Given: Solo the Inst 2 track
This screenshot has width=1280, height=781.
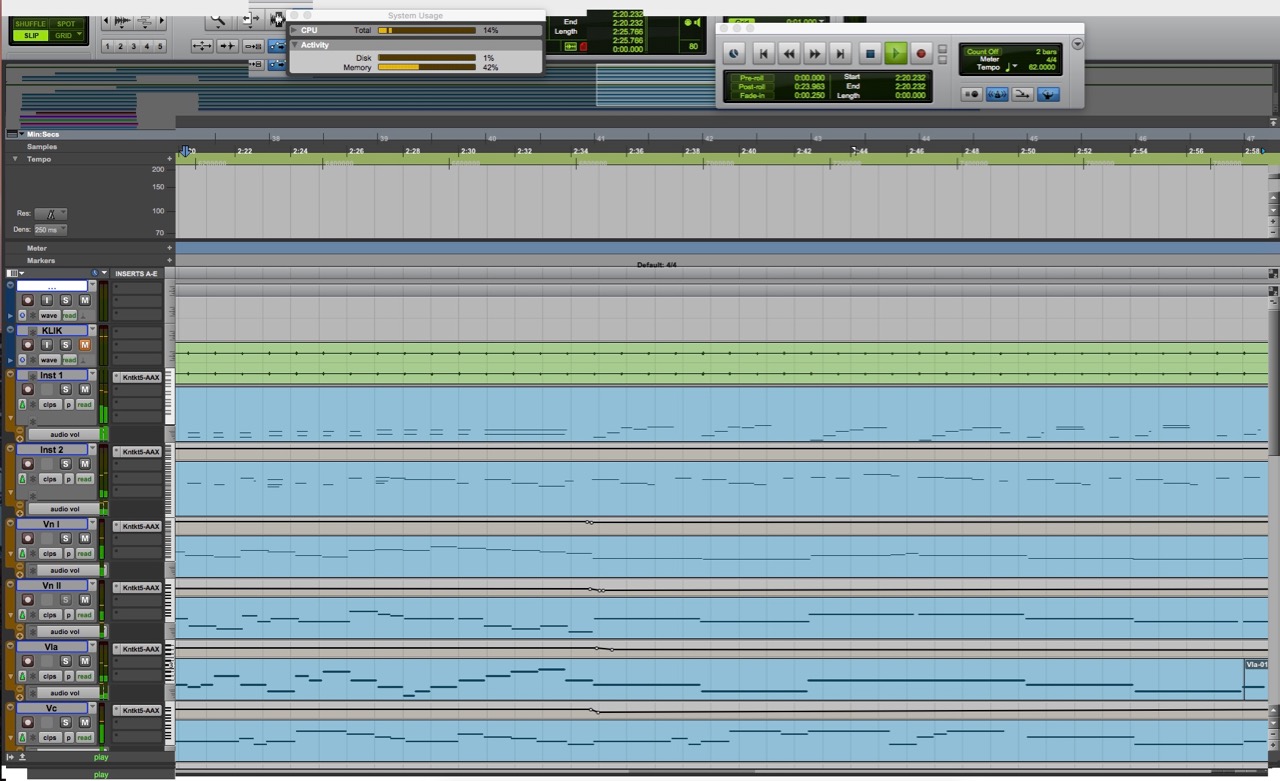Looking at the screenshot, I should (x=66, y=464).
